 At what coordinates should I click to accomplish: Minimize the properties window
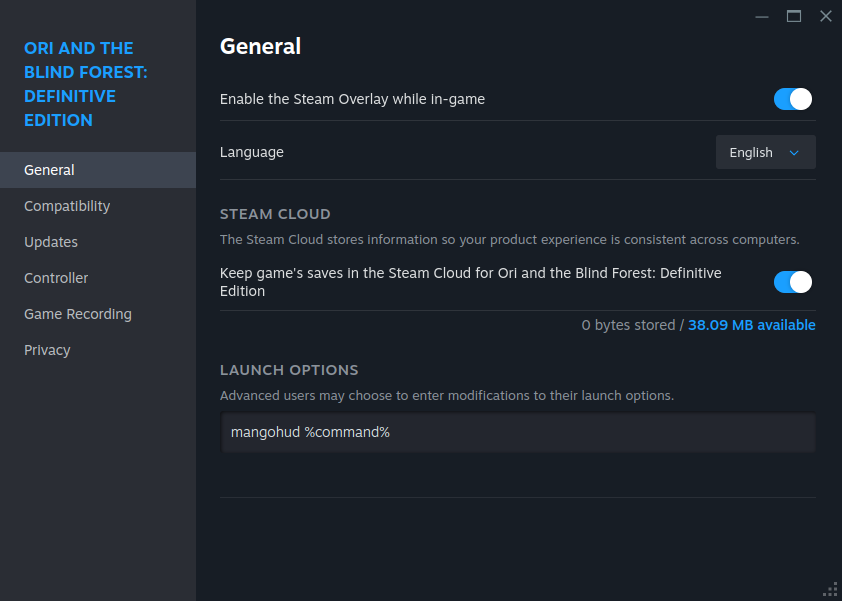pos(761,17)
